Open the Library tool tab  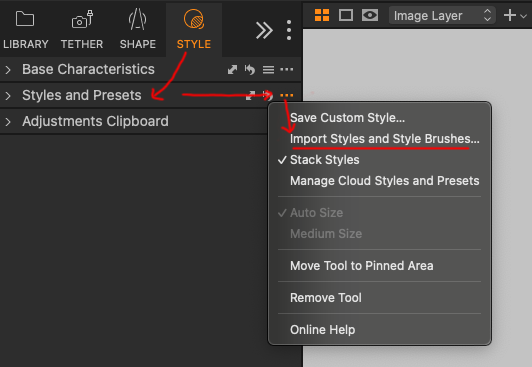click(25, 30)
